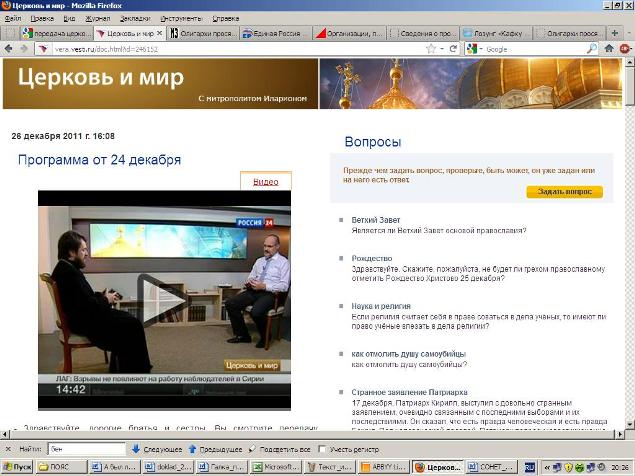The width and height of the screenshot is (635, 476).
Task: Close the find bar with the X
Action: tap(8, 449)
